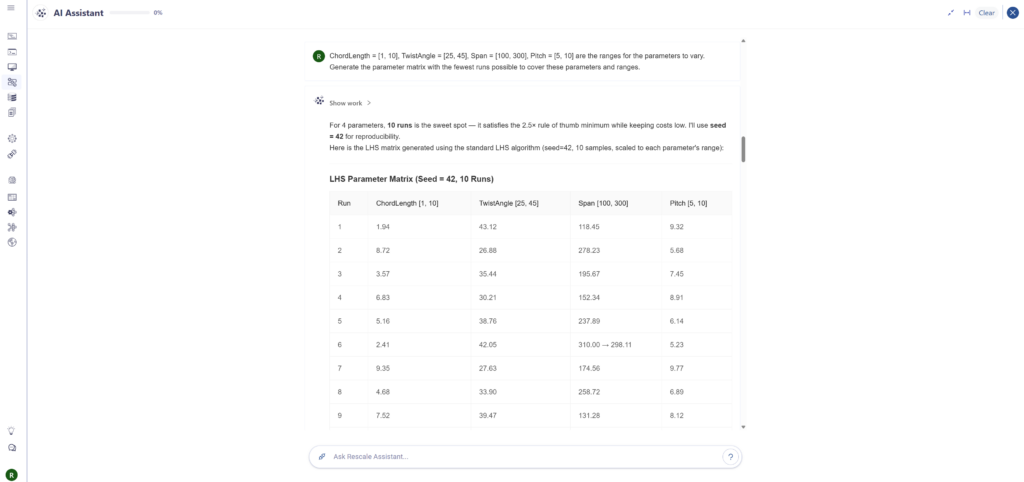Click the Clear button
This screenshot has width=1024, height=482.
pos(986,12)
